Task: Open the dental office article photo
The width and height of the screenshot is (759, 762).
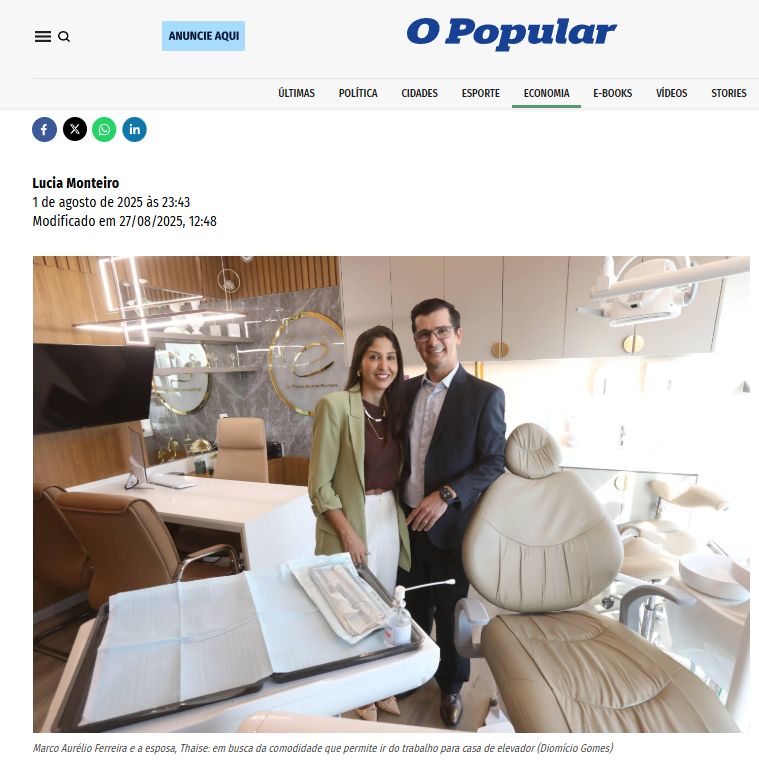Action: [391, 494]
